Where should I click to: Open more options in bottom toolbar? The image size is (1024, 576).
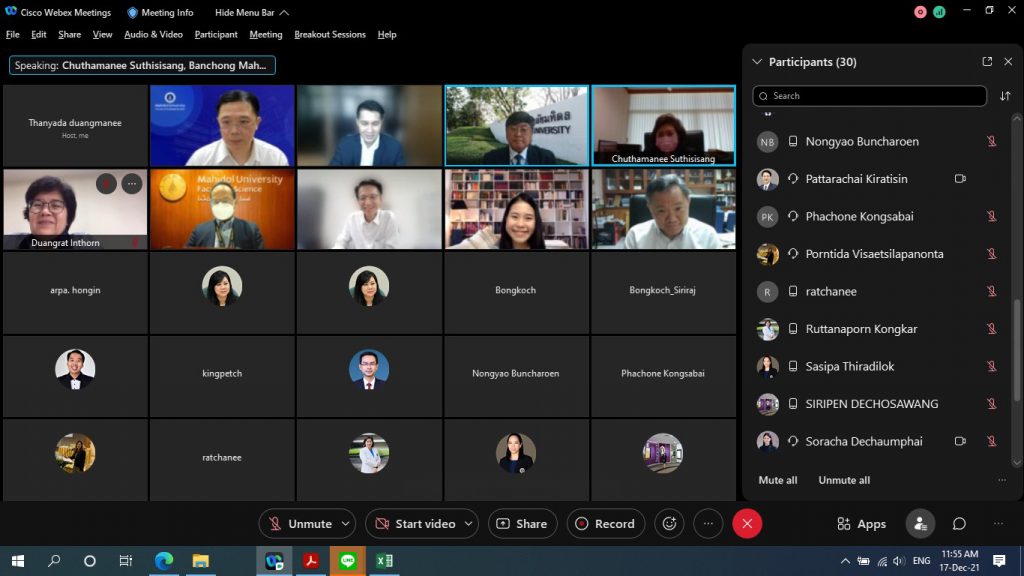point(708,524)
